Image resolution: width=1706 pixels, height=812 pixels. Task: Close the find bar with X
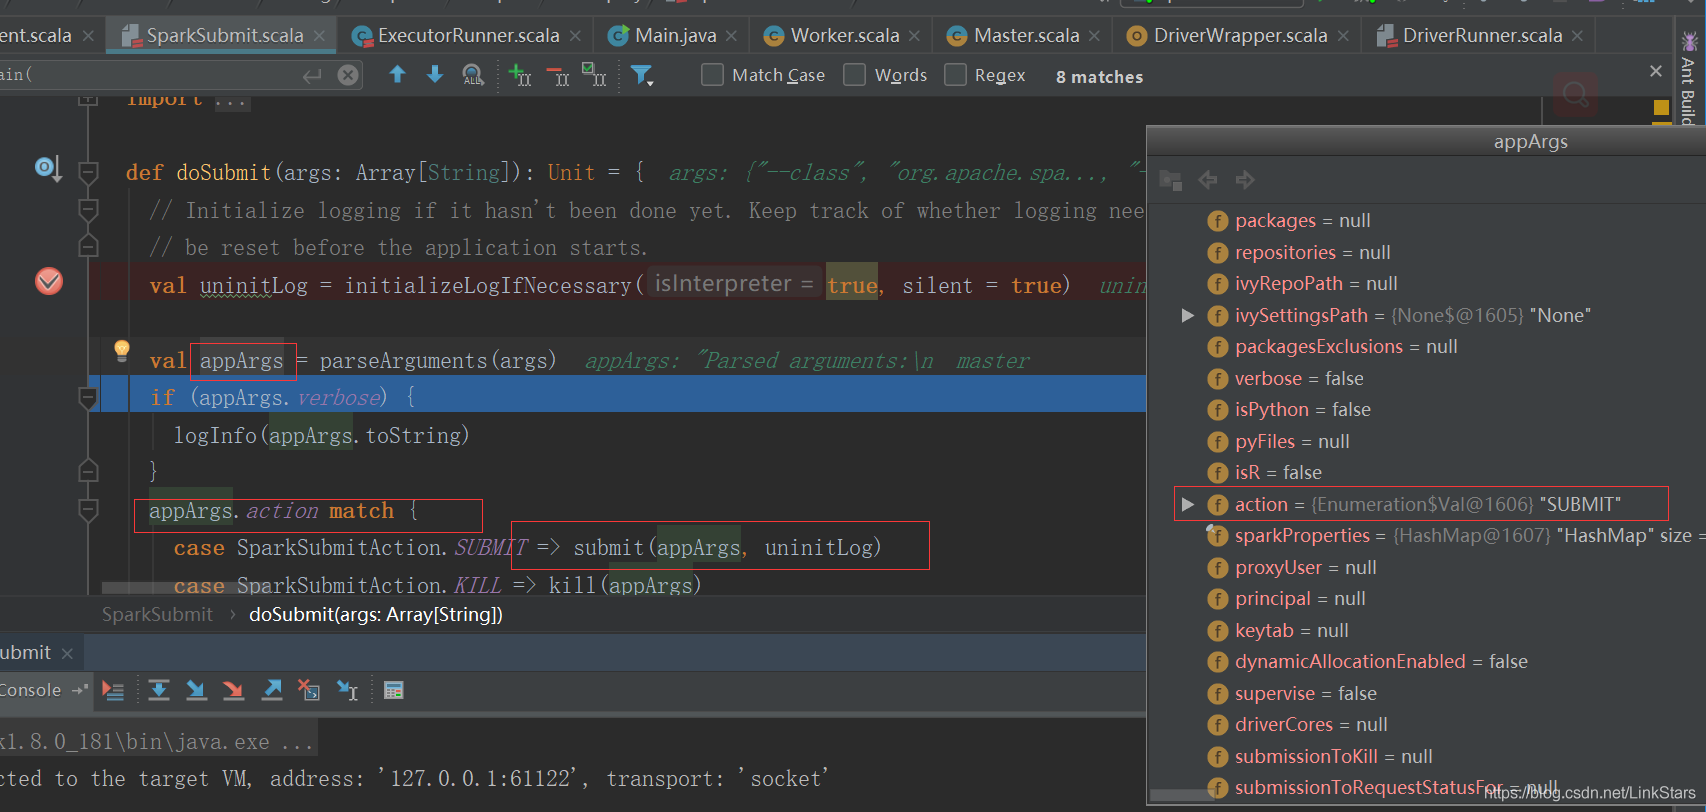(x=1656, y=71)
